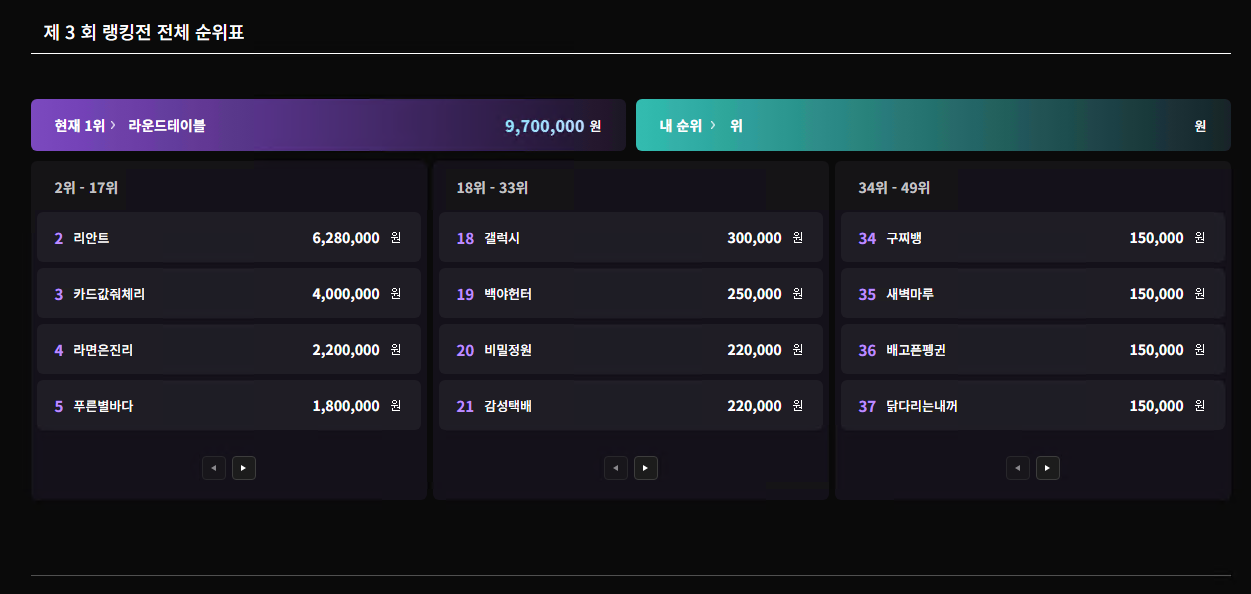The width and height of the screenshot is (1251, 594).
Task: Select rank 37 닭다리는내꺼 row
Action: tap(1032, 405)
